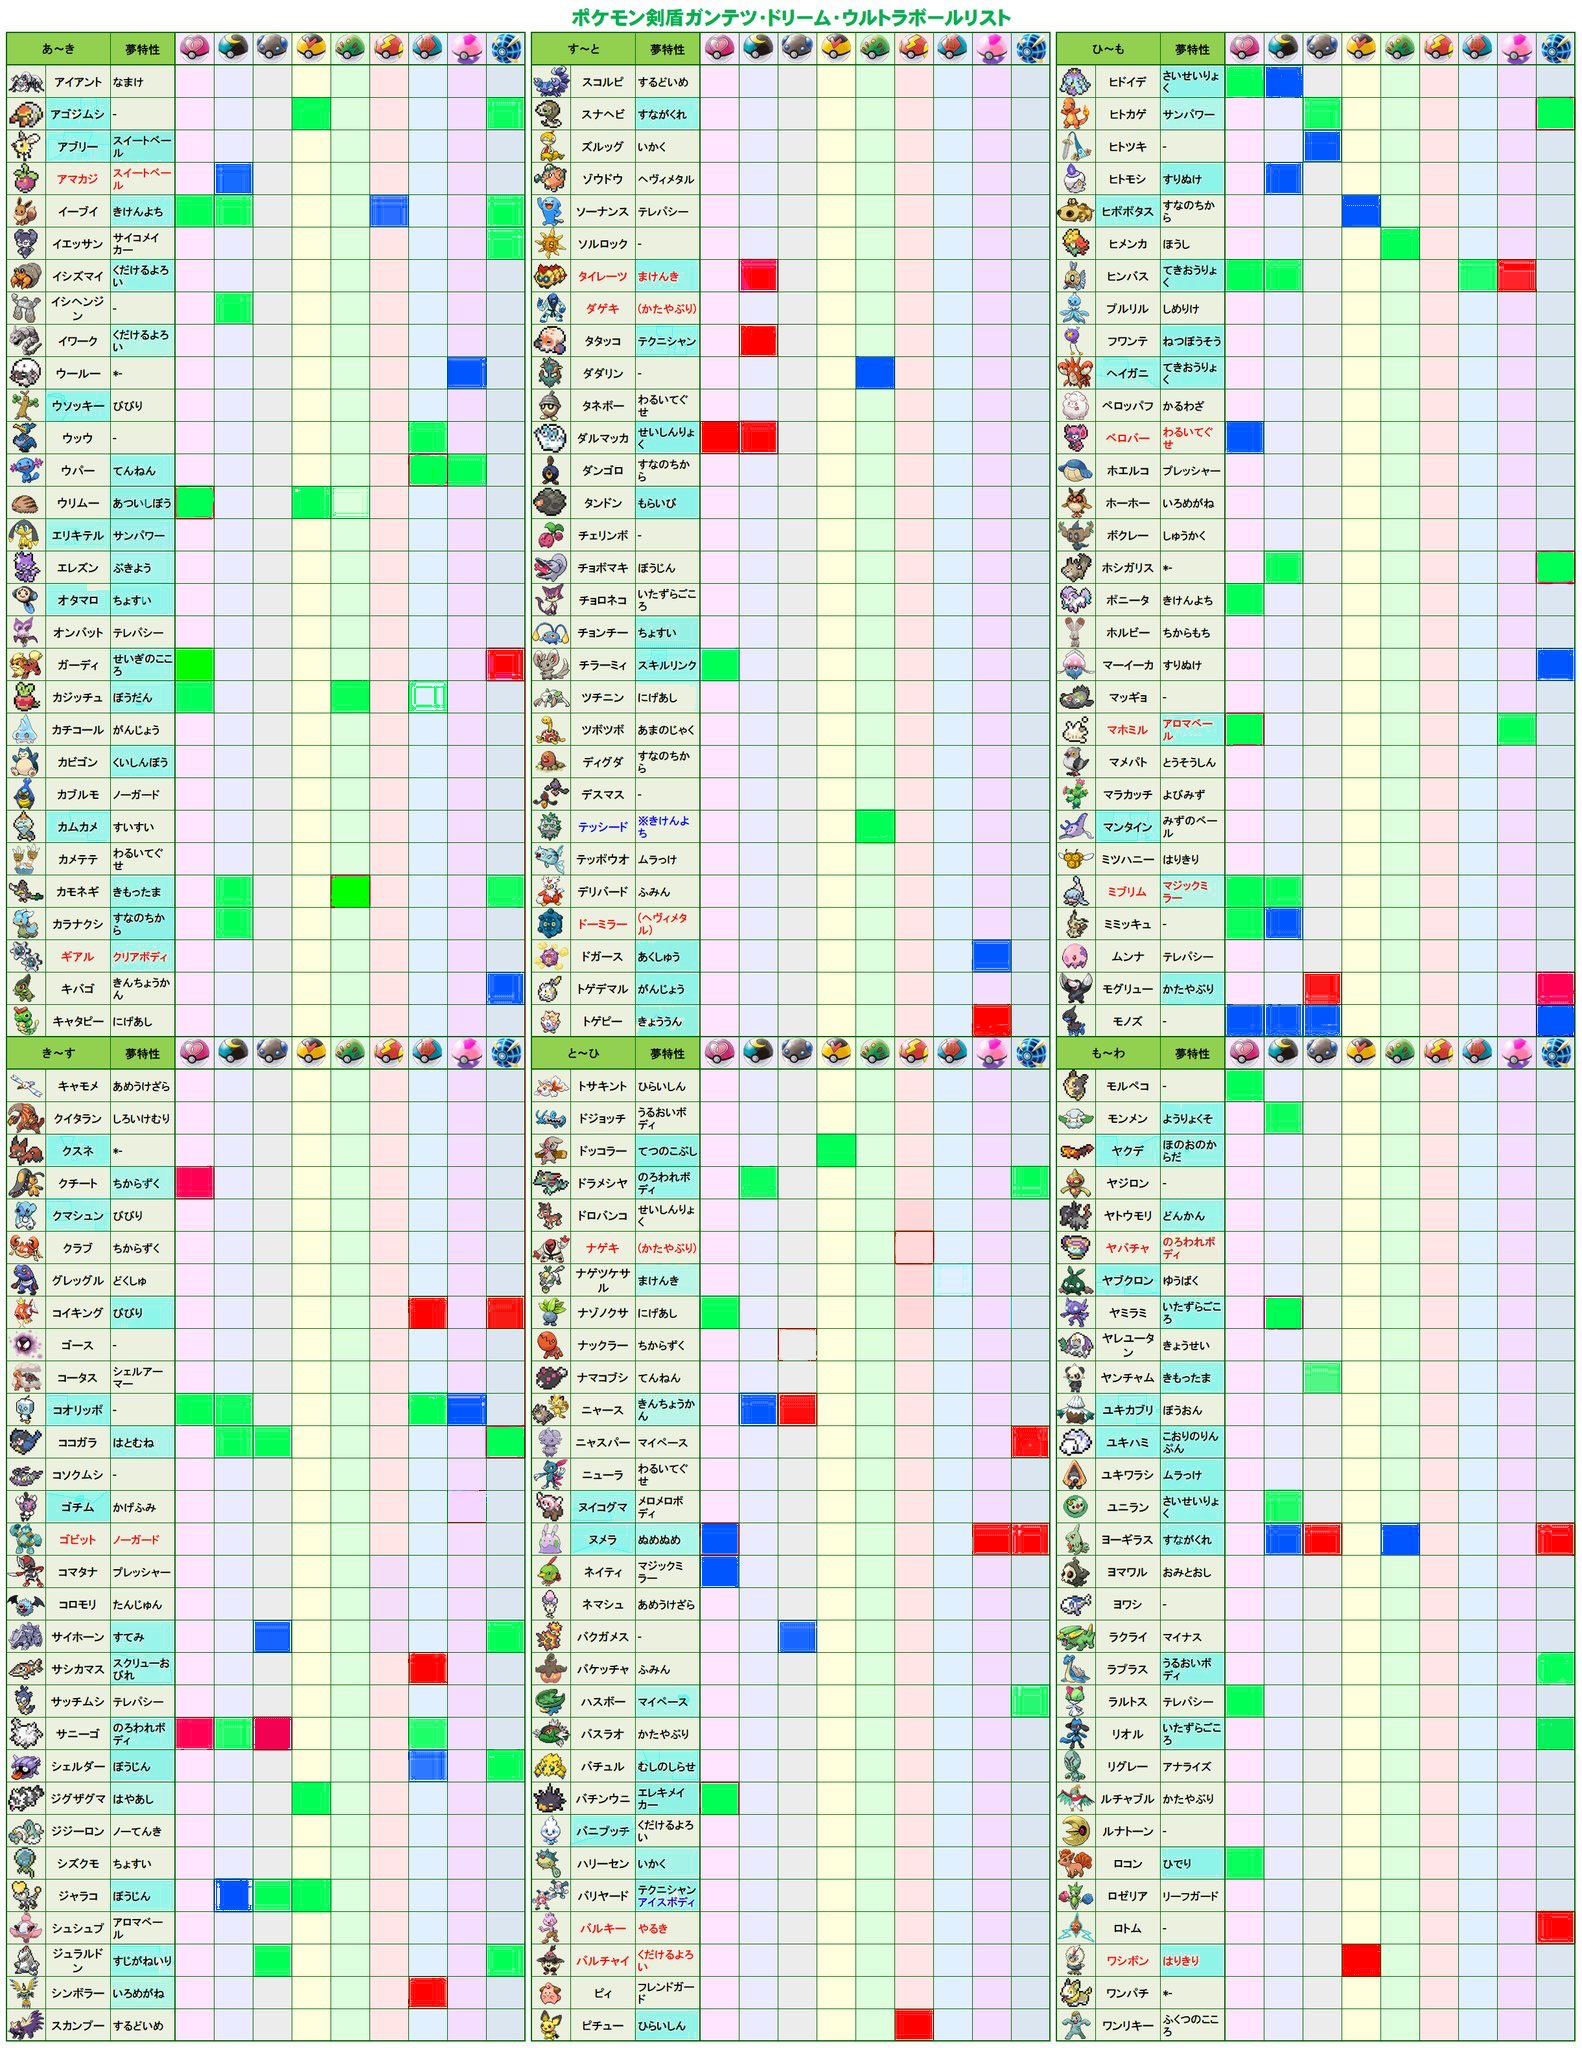Click the ヘヴィメタル cell for ゾウドウ
1582x2048 pixels.
pyautogui.click(x=667, y=179)
